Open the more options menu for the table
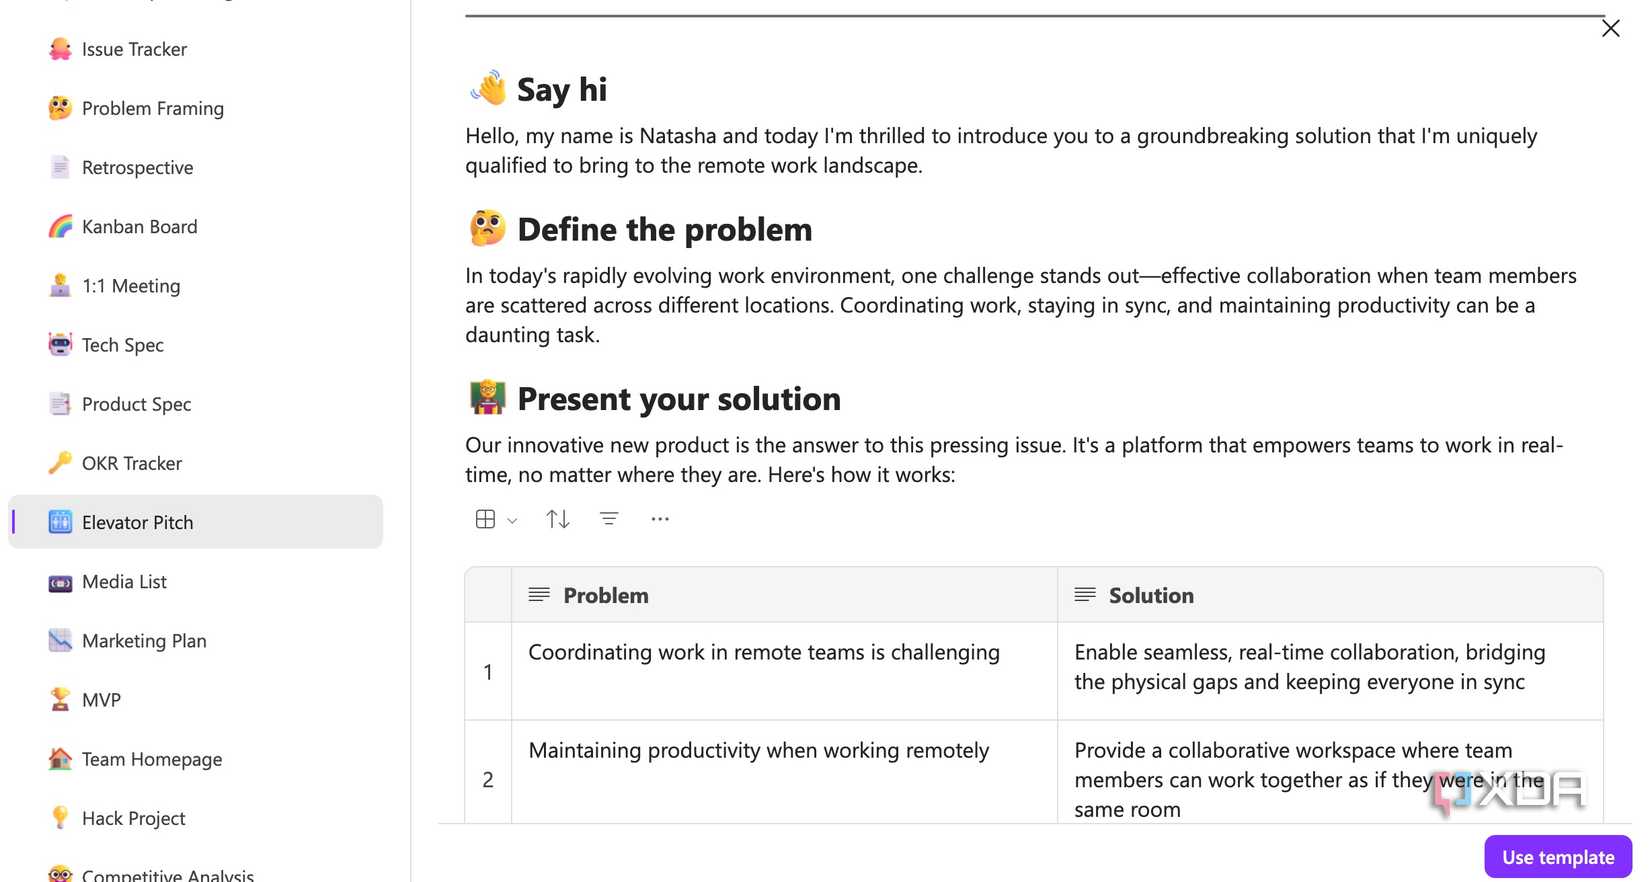1650x882 pixels. [x=660, y=519]
